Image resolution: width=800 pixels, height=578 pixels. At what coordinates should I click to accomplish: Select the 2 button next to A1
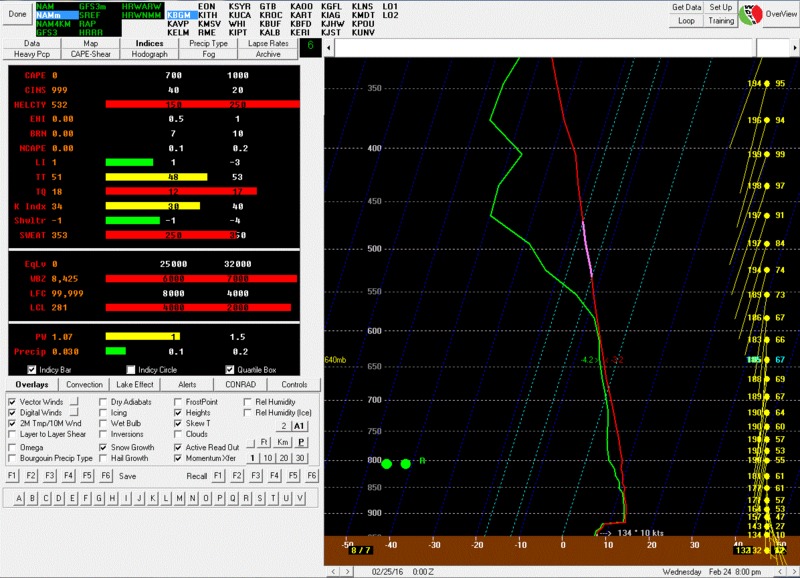click(284, 426)
